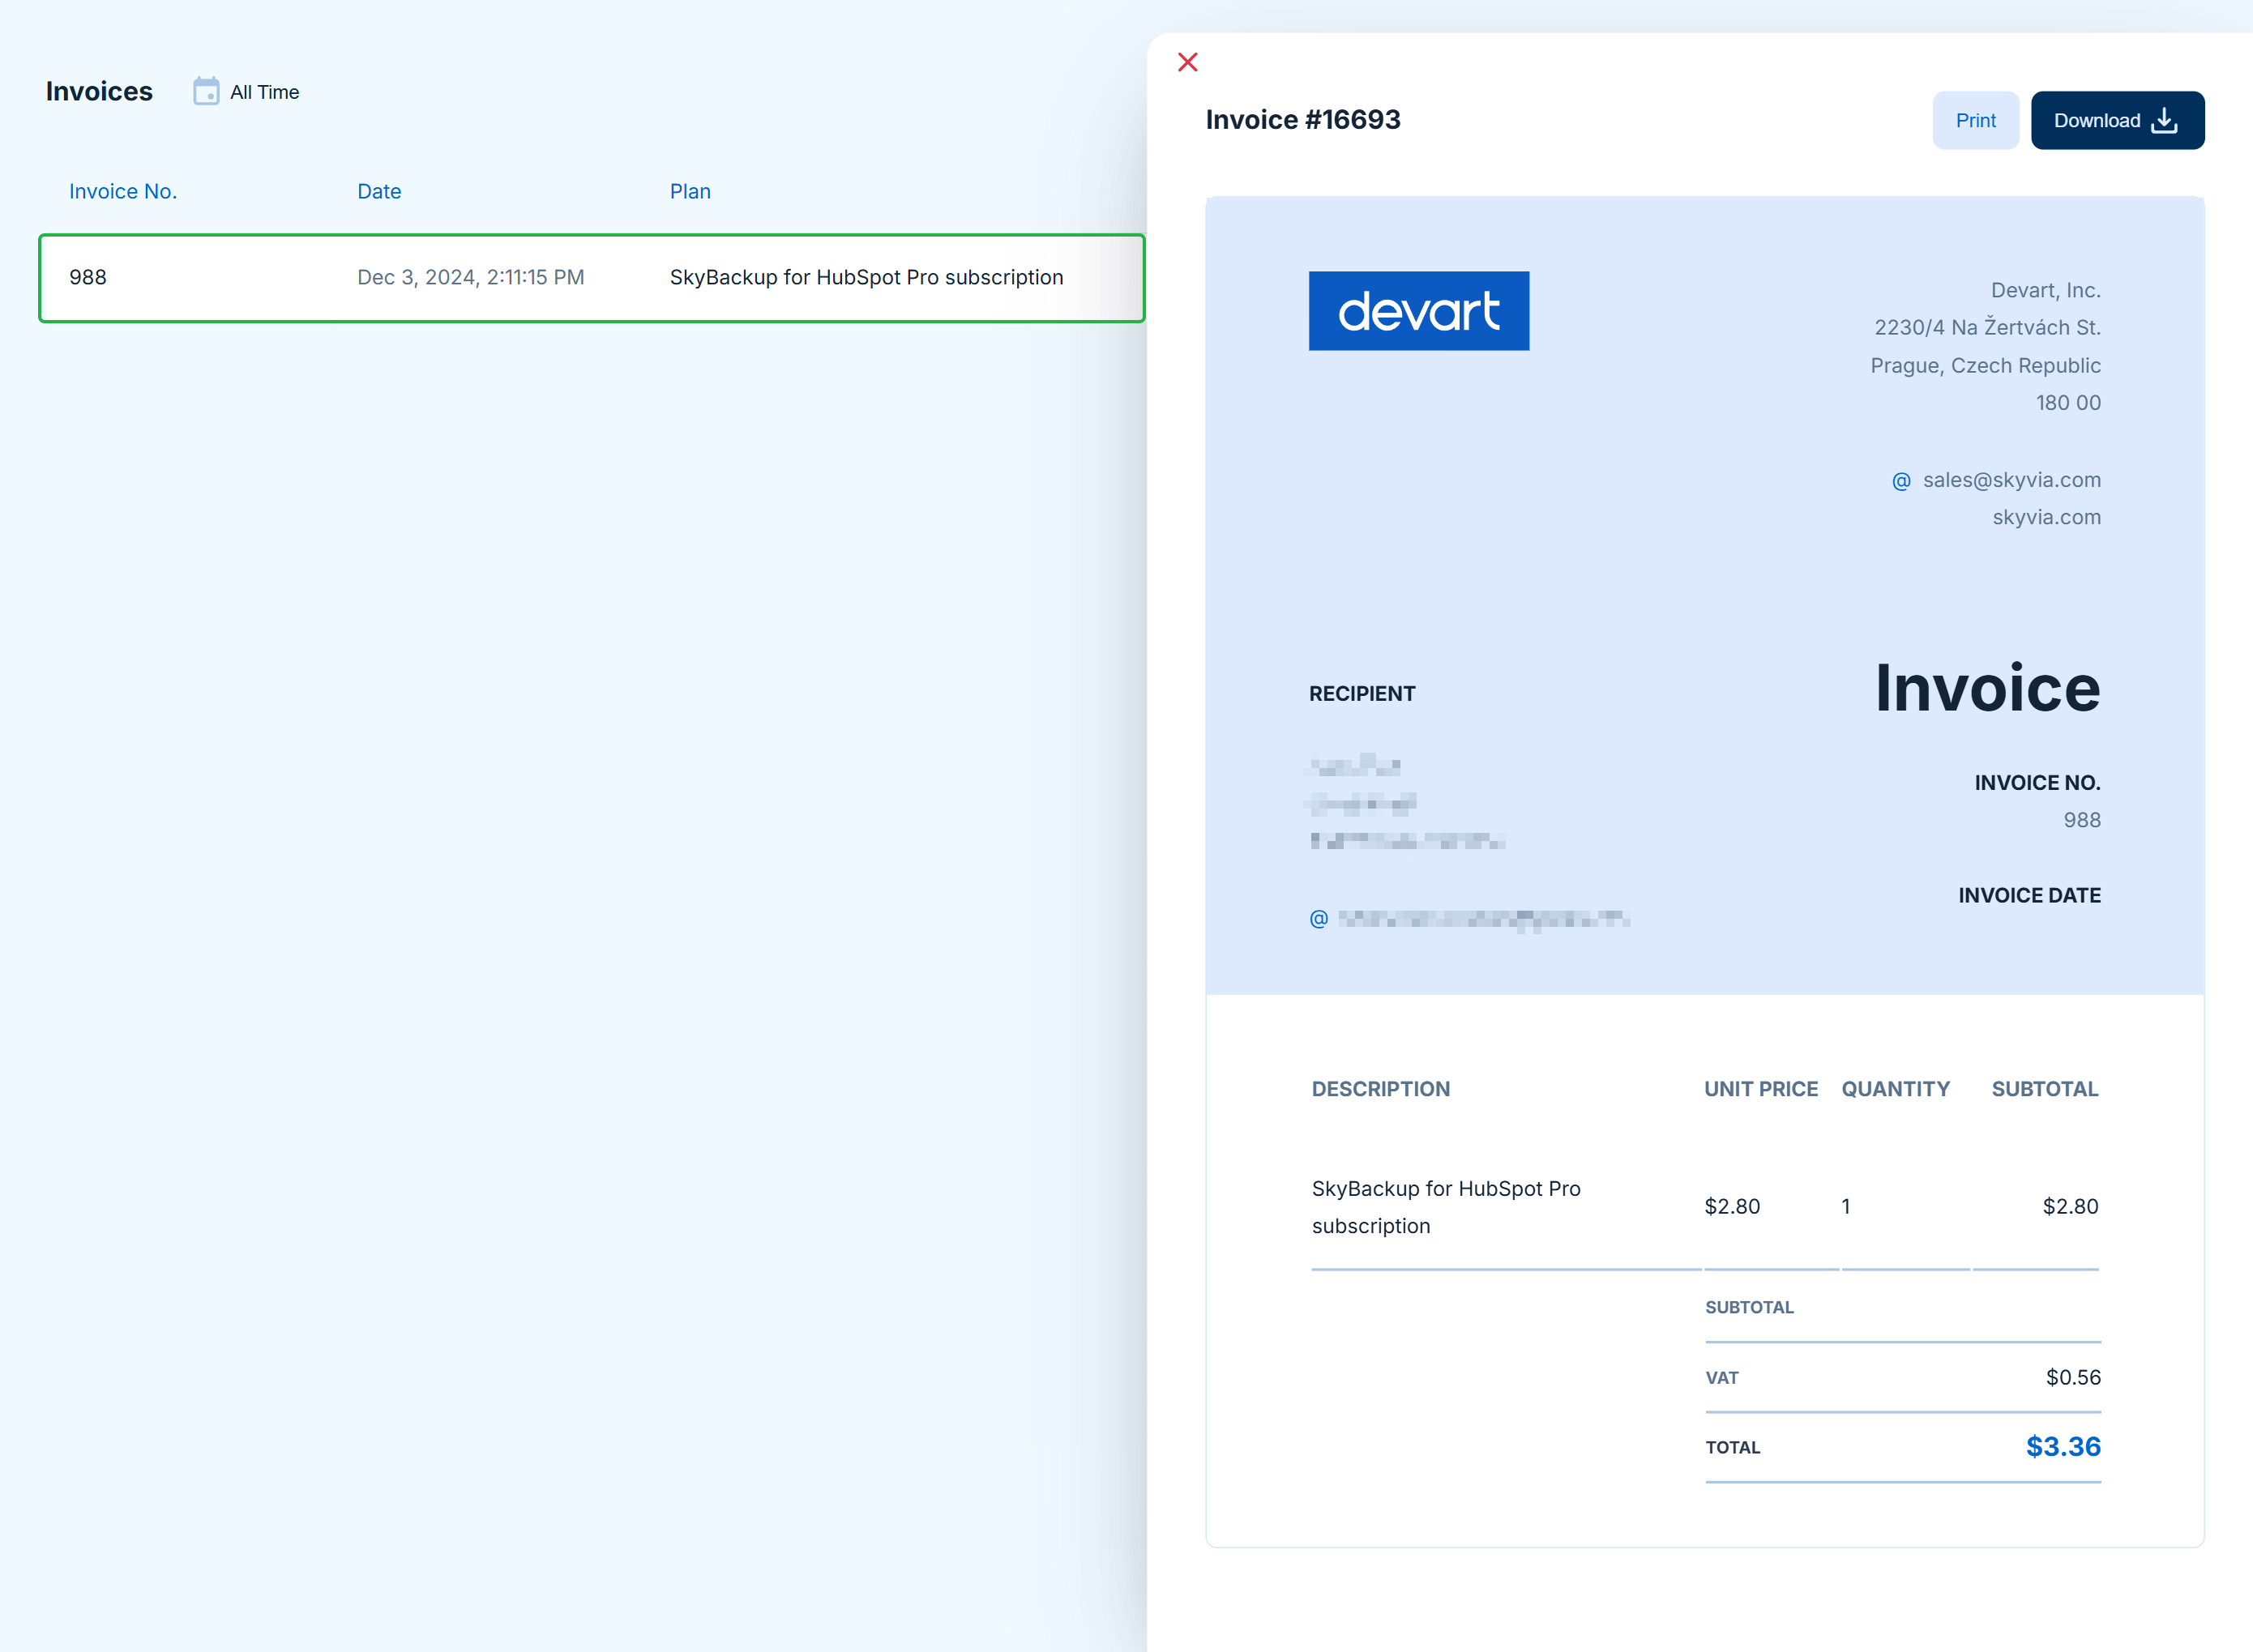Viewport: 2253px width, 1652px height.
Task: Click Prague, Czech Republic address line
Action: [x=1985, y=365]
